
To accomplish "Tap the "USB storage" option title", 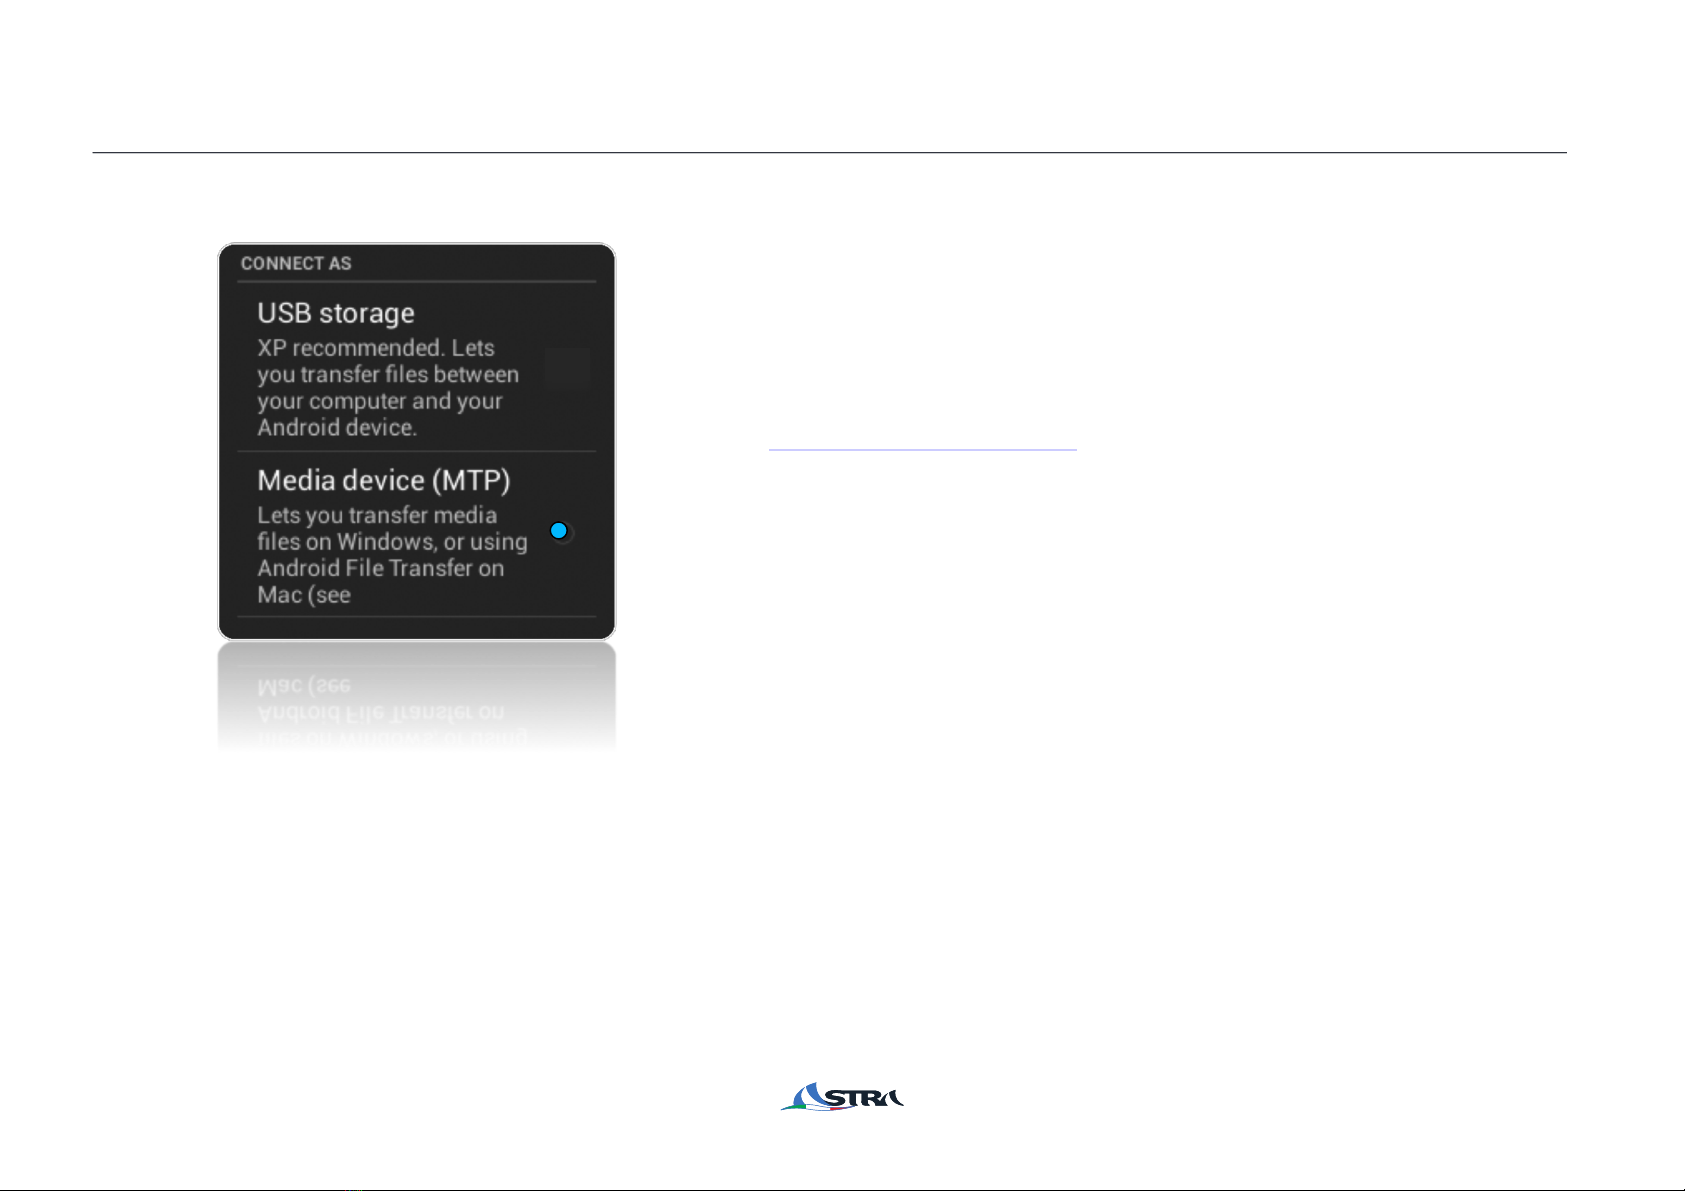I will coord(336,313).
